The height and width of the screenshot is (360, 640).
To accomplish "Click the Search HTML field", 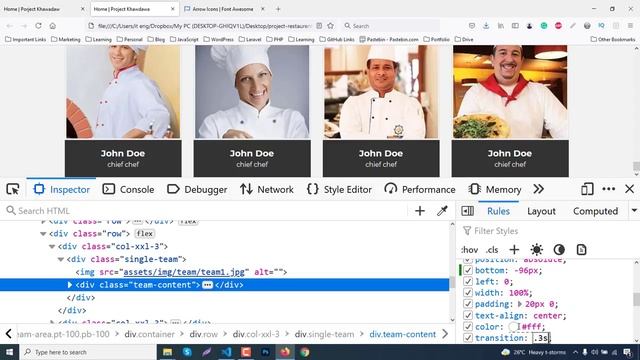I will (206, 211).
